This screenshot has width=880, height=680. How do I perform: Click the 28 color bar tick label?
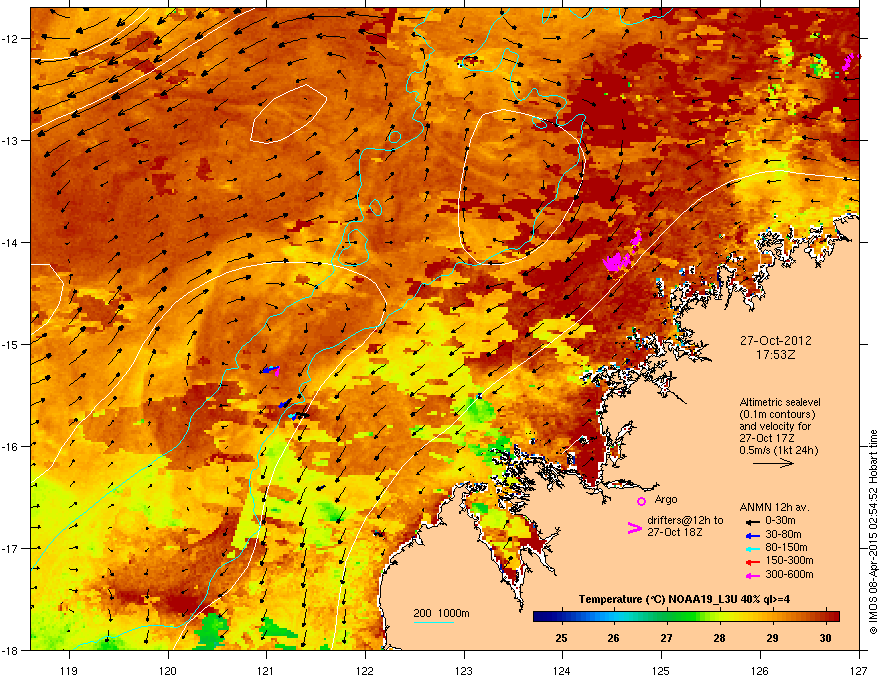(719, 638)
